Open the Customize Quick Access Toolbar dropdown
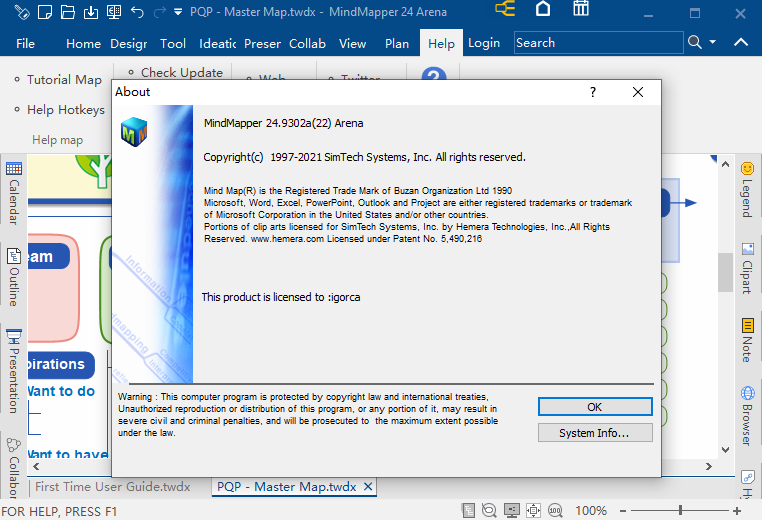The width and height of the screenshot is (762, 520). tap(178, 12)
